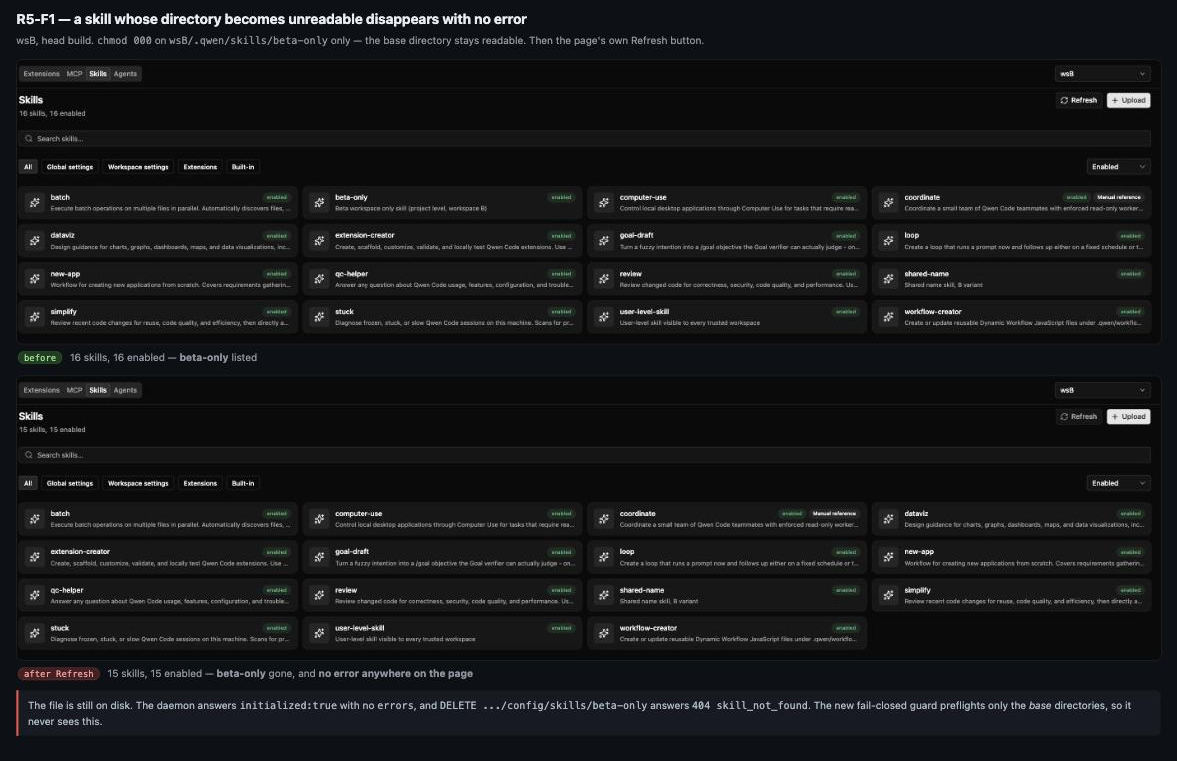Toggle Workspace settings filter in 15-skills panel
Screen dimensions: 1177x761
click(x=138, y=483)
